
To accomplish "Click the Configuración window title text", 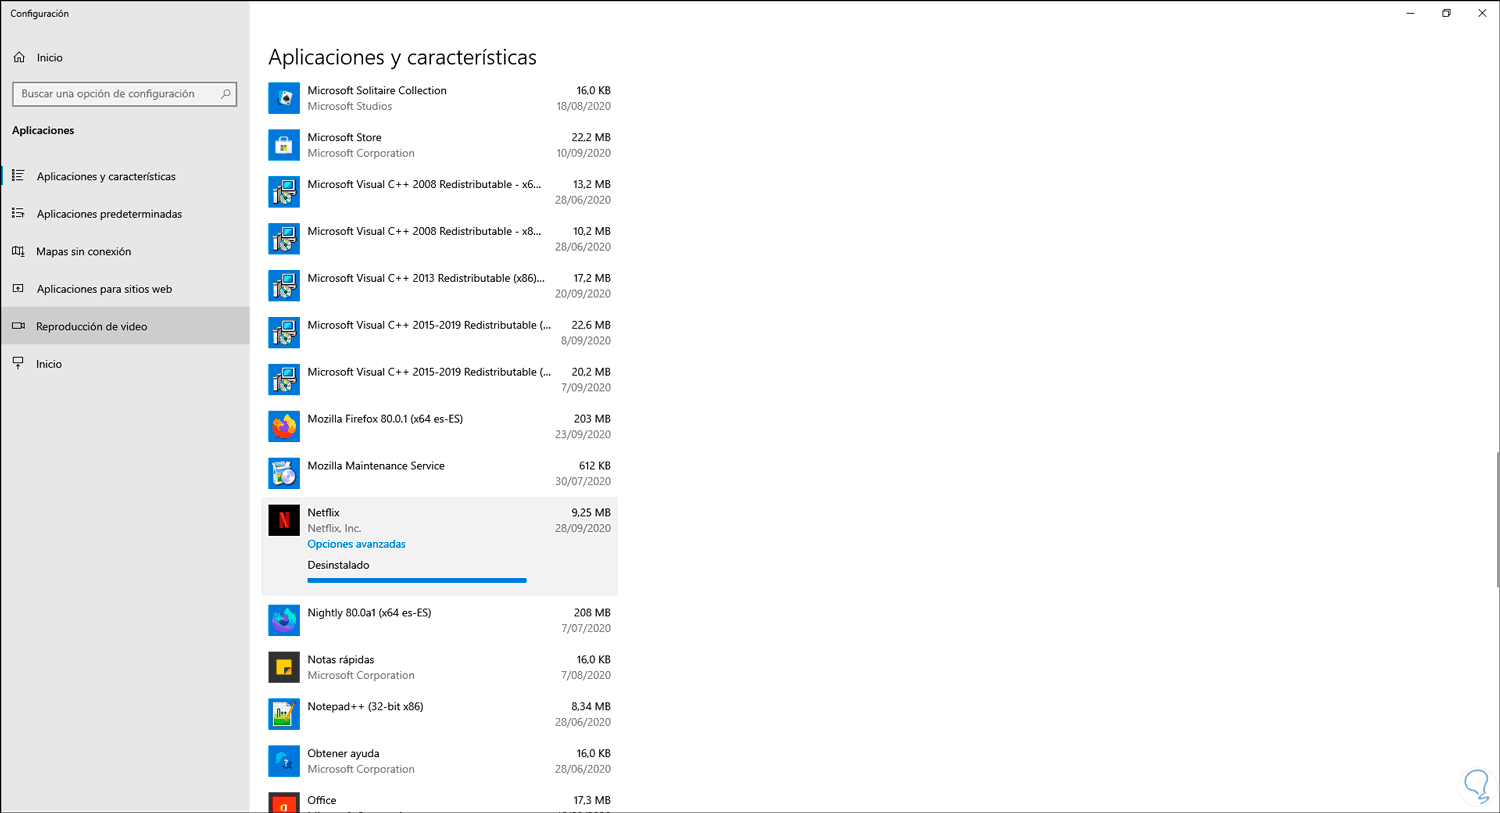I will (x=40, y=13).
